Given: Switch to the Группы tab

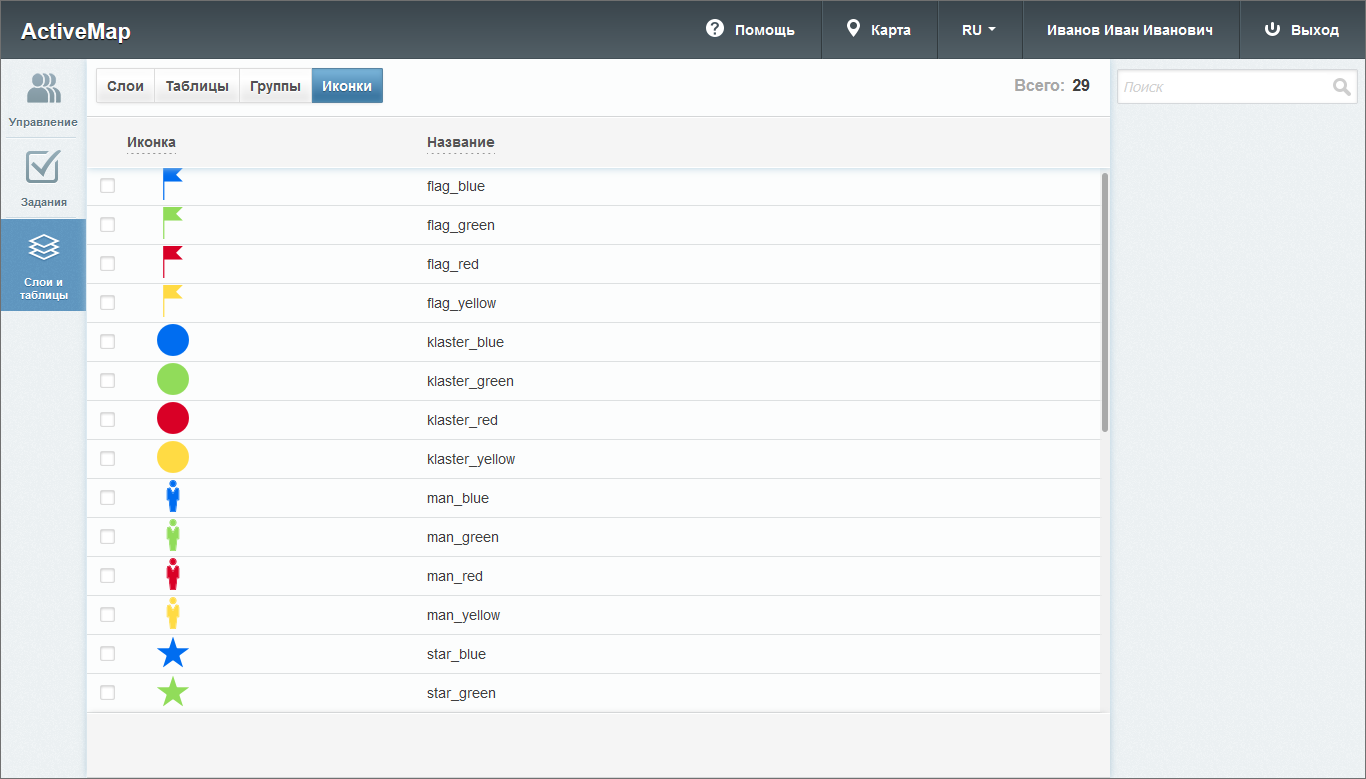Looking at the screenshot, I should click(x=275, y=86).
